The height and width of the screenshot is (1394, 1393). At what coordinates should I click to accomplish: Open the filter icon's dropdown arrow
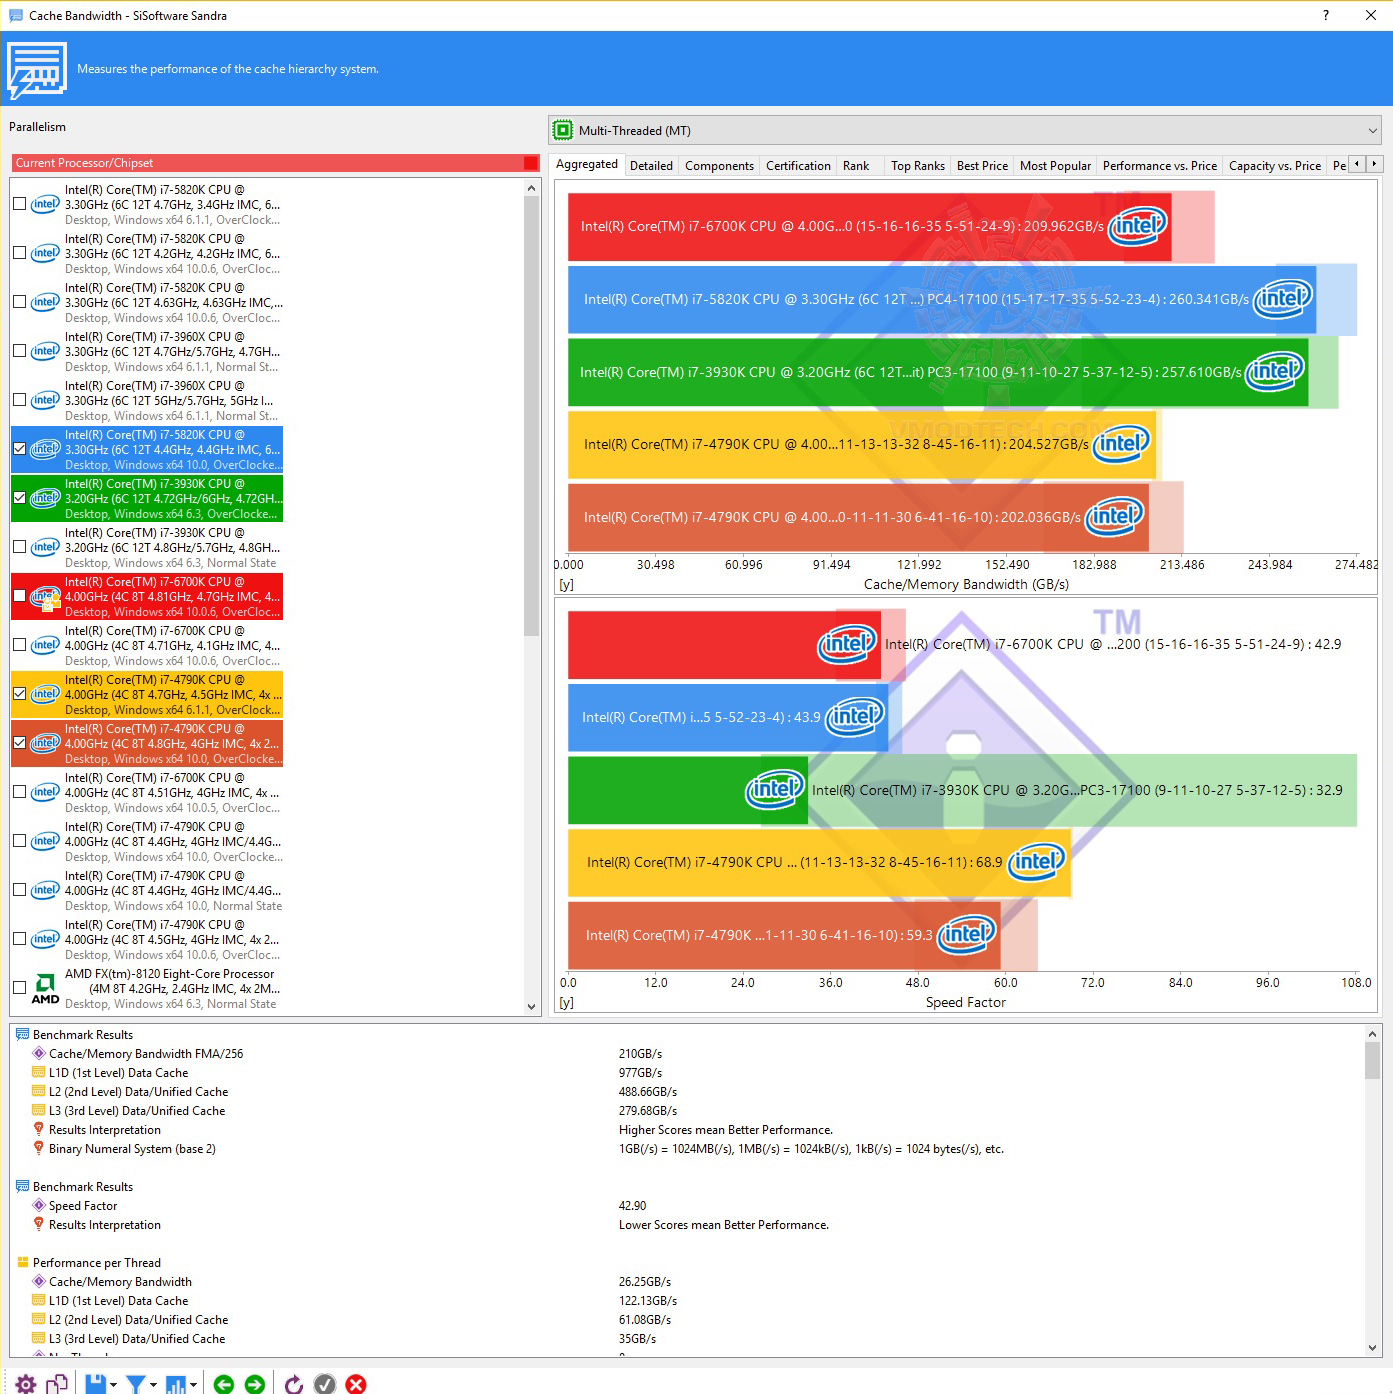point(153,1385)
